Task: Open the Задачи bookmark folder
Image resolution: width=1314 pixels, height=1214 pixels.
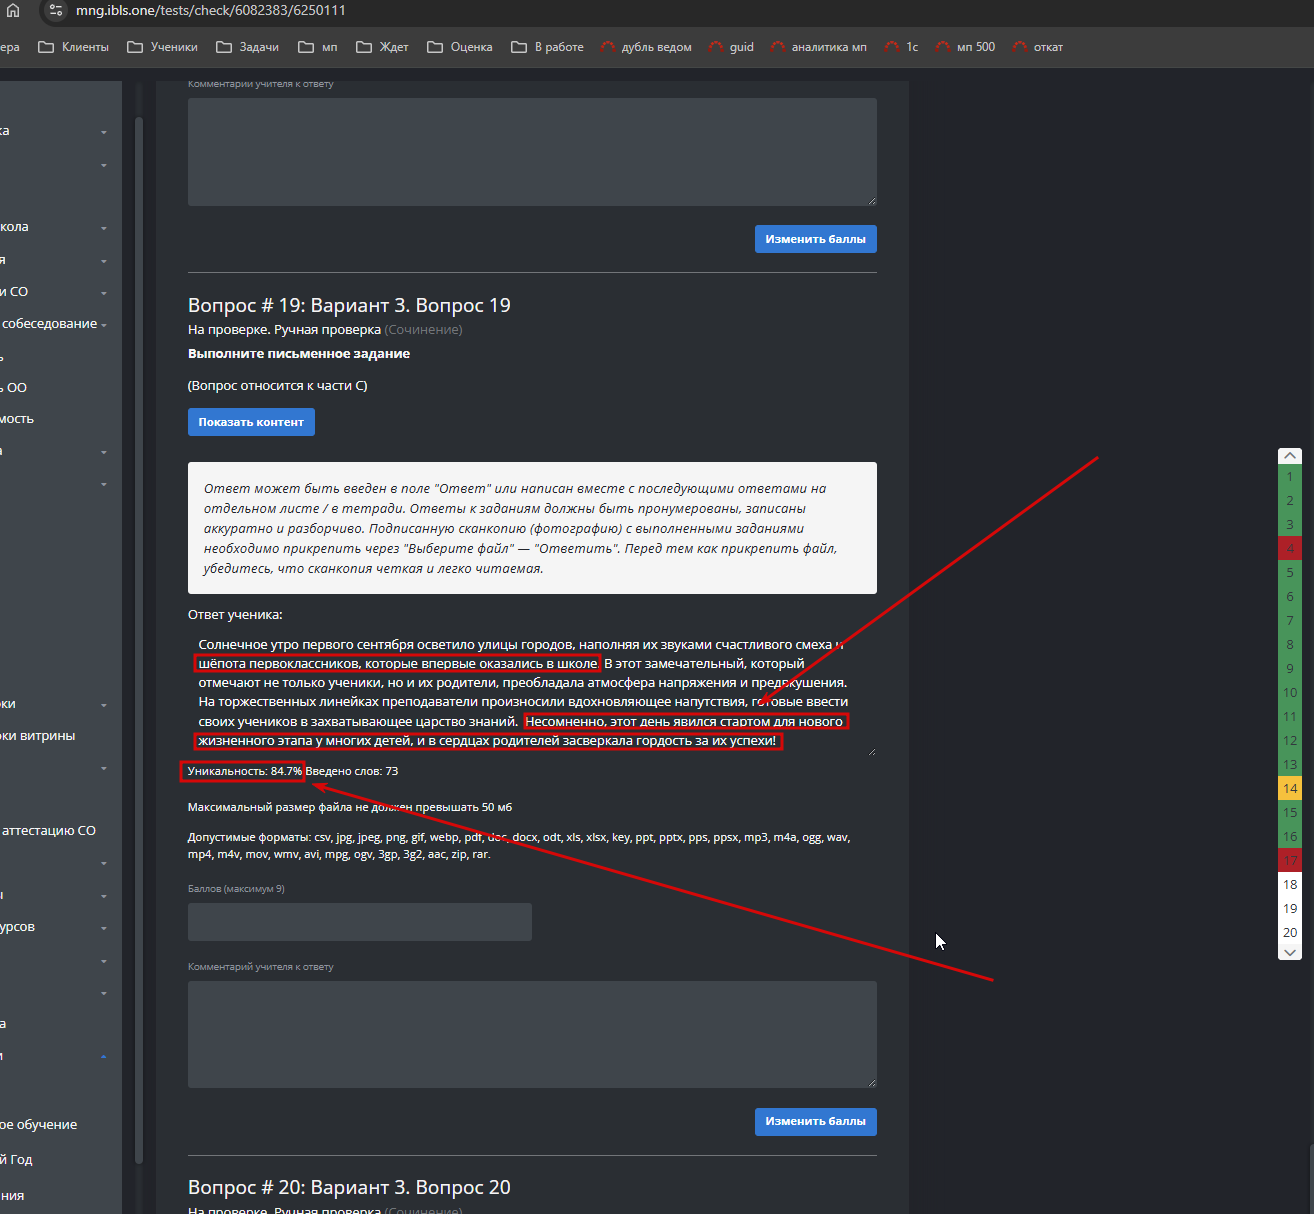Action: pyautogui.click(x=248, y=47)
